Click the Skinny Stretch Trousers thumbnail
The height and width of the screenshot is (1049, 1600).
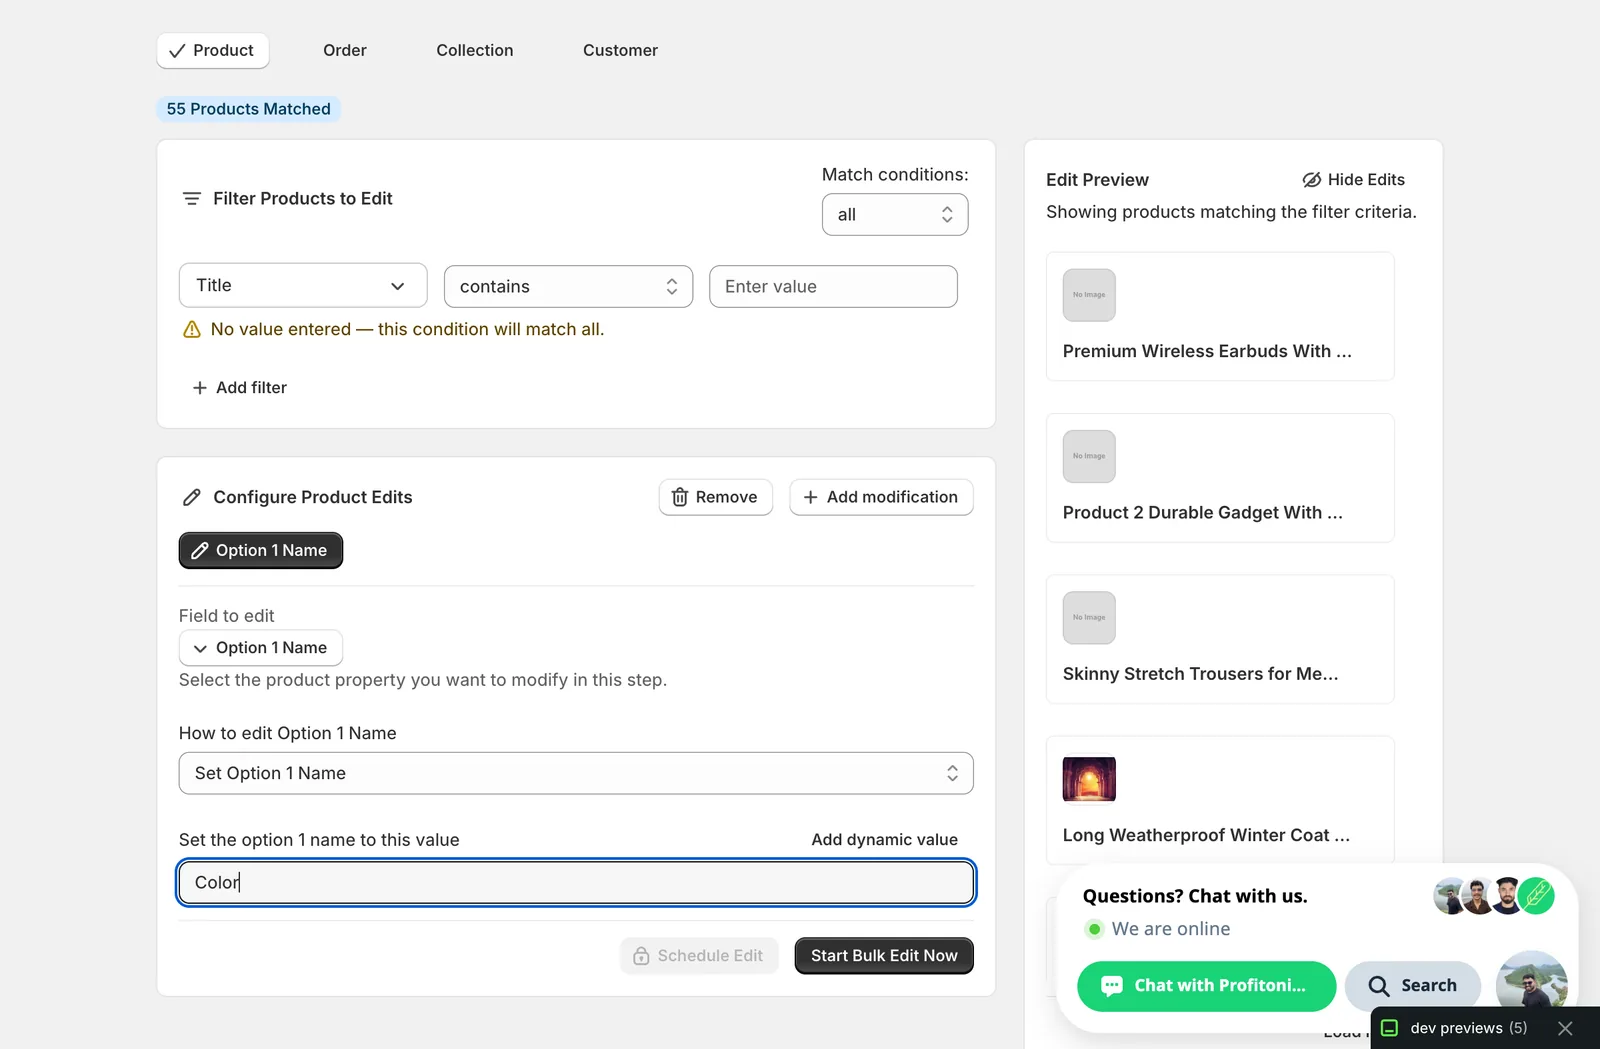point(1089,618)
